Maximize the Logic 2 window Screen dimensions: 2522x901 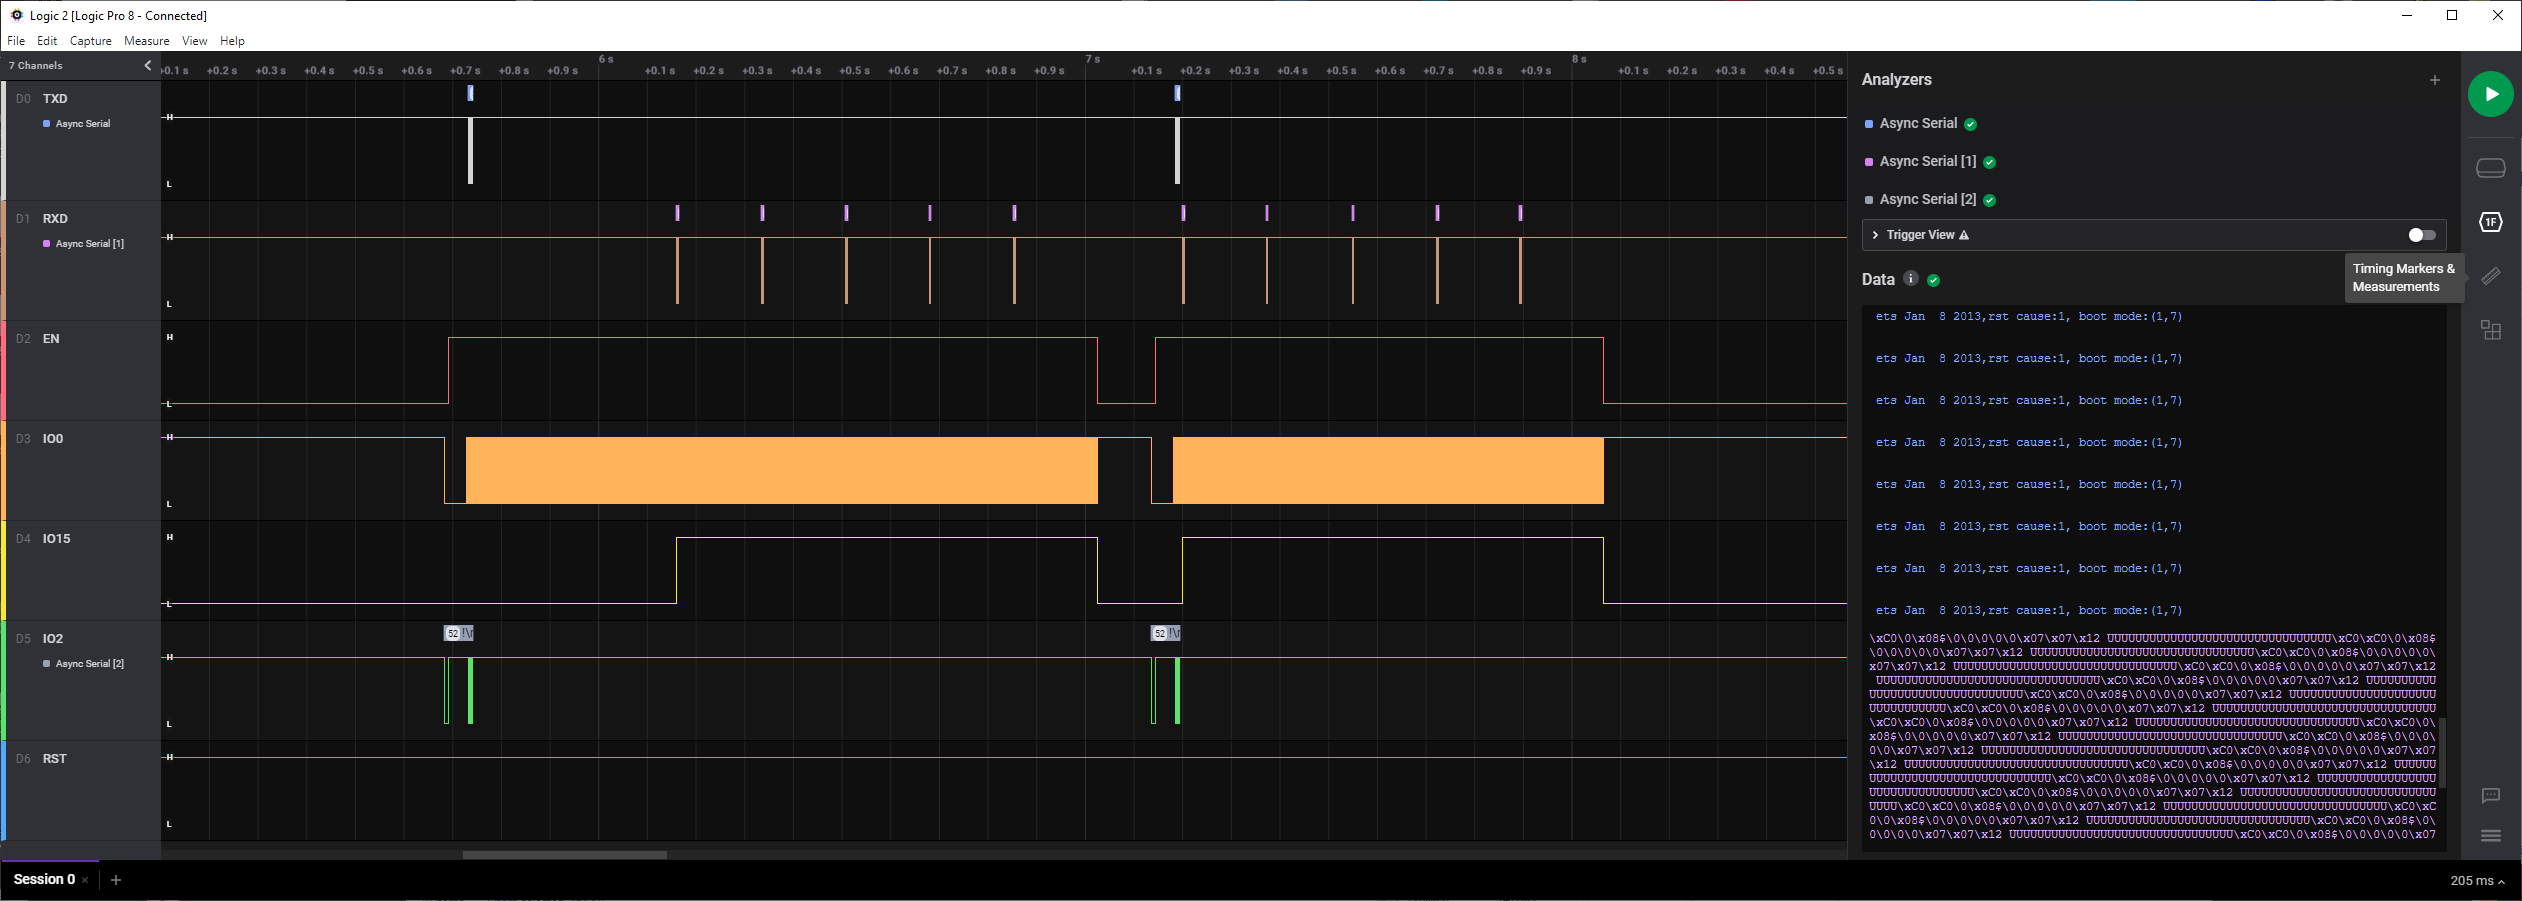point(2452,15)
